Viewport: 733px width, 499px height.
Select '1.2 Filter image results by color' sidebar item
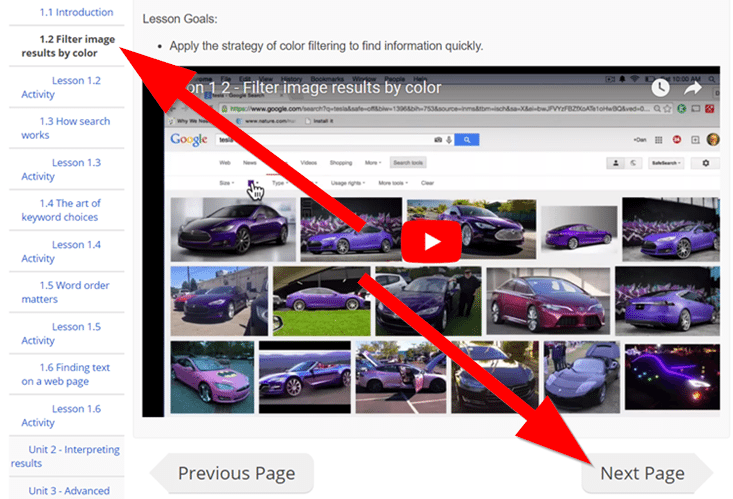[x=68, y=46]
